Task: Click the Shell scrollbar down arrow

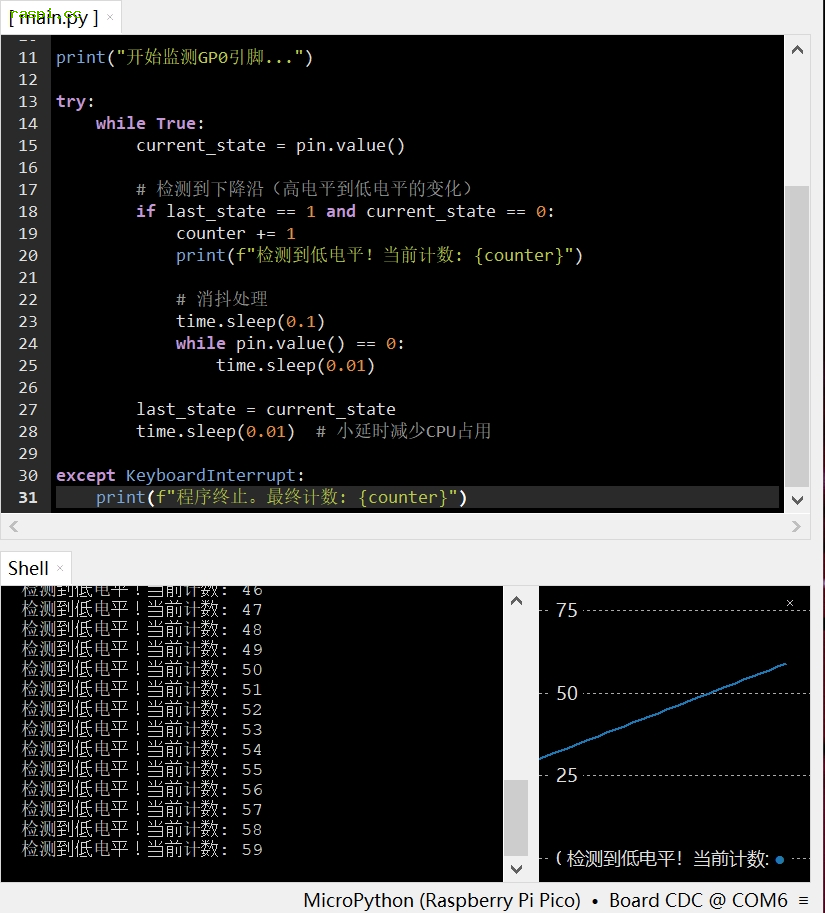Action: pyautogui.click(x=516, y=869)
